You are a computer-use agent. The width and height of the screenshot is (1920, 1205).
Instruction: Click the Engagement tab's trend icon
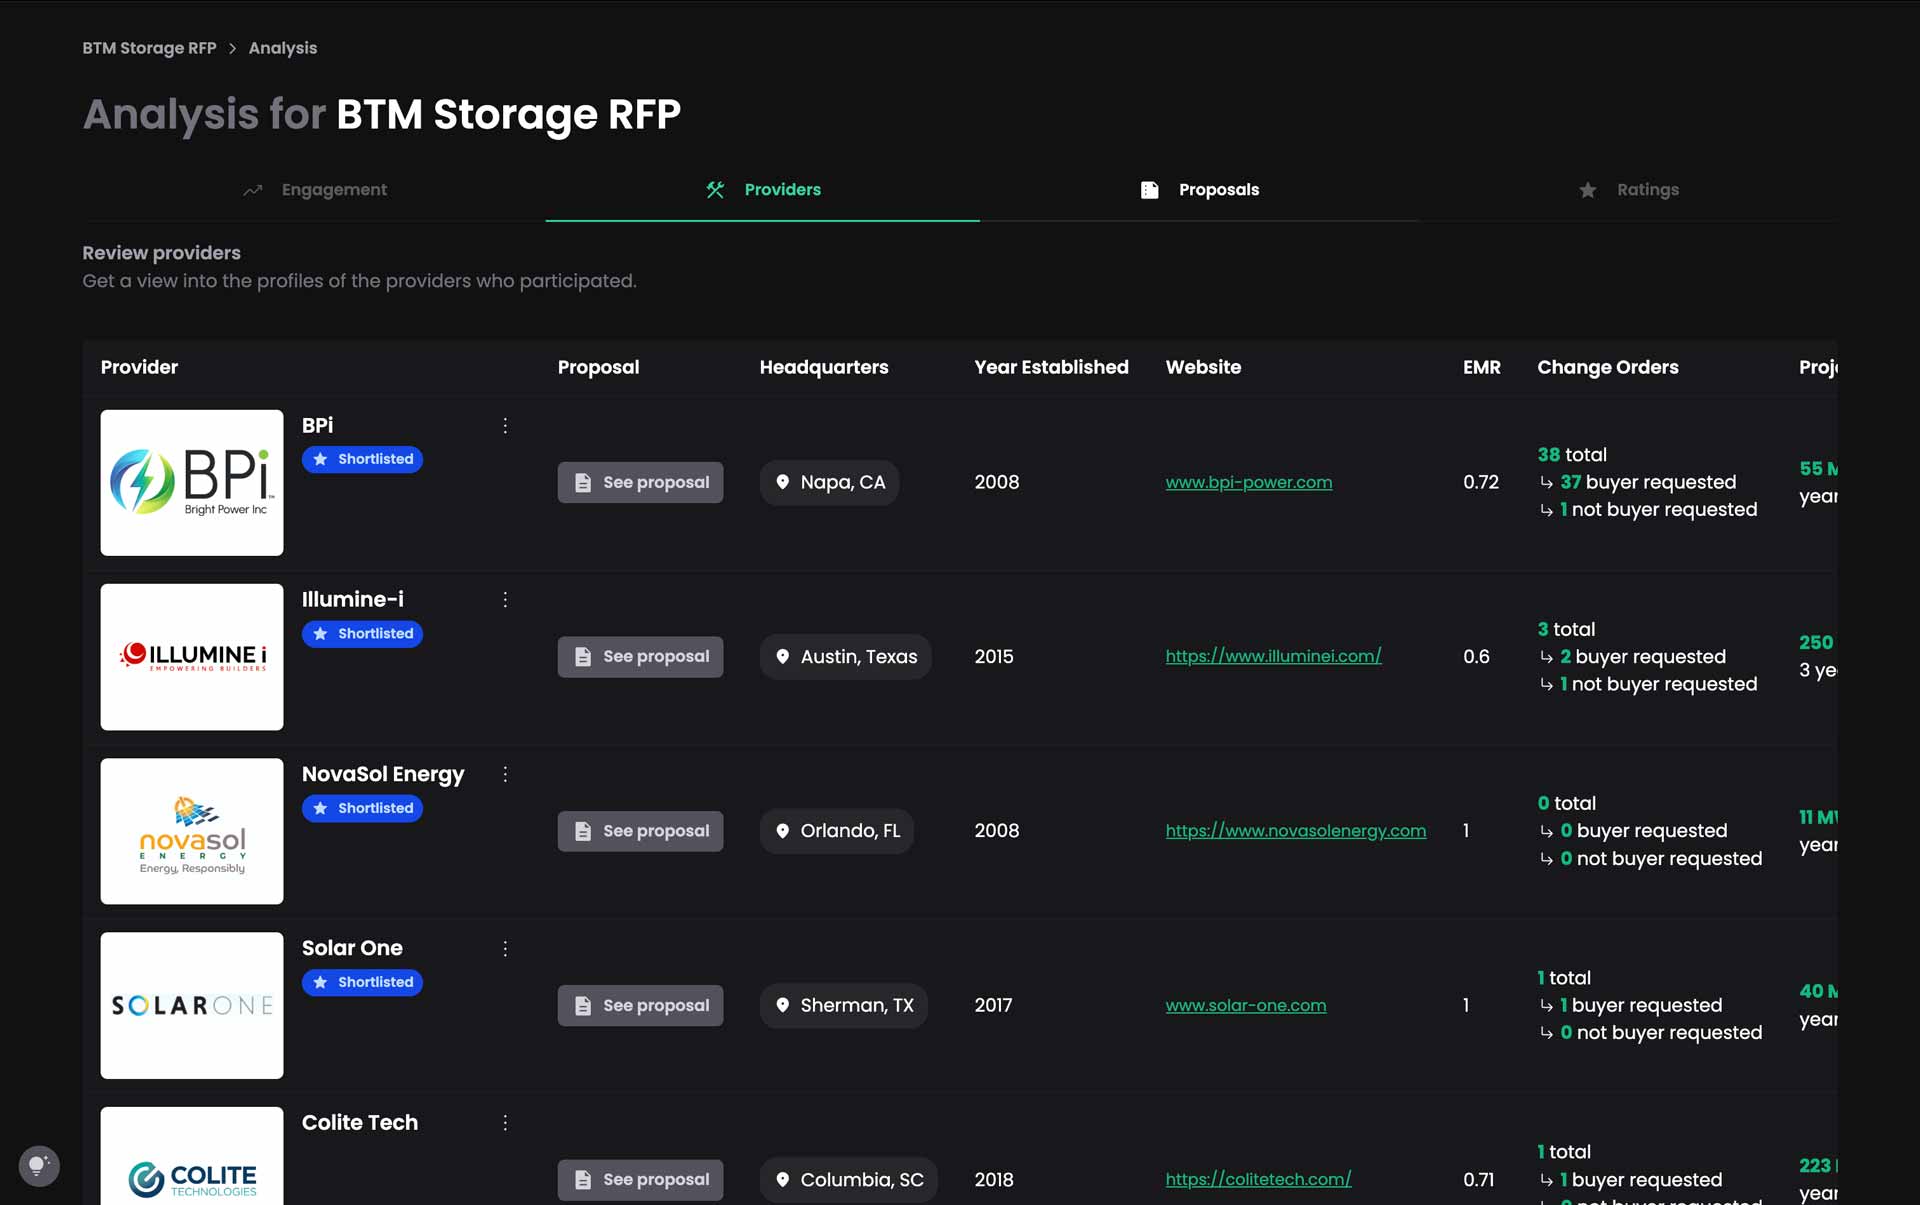tap(253, 190)
